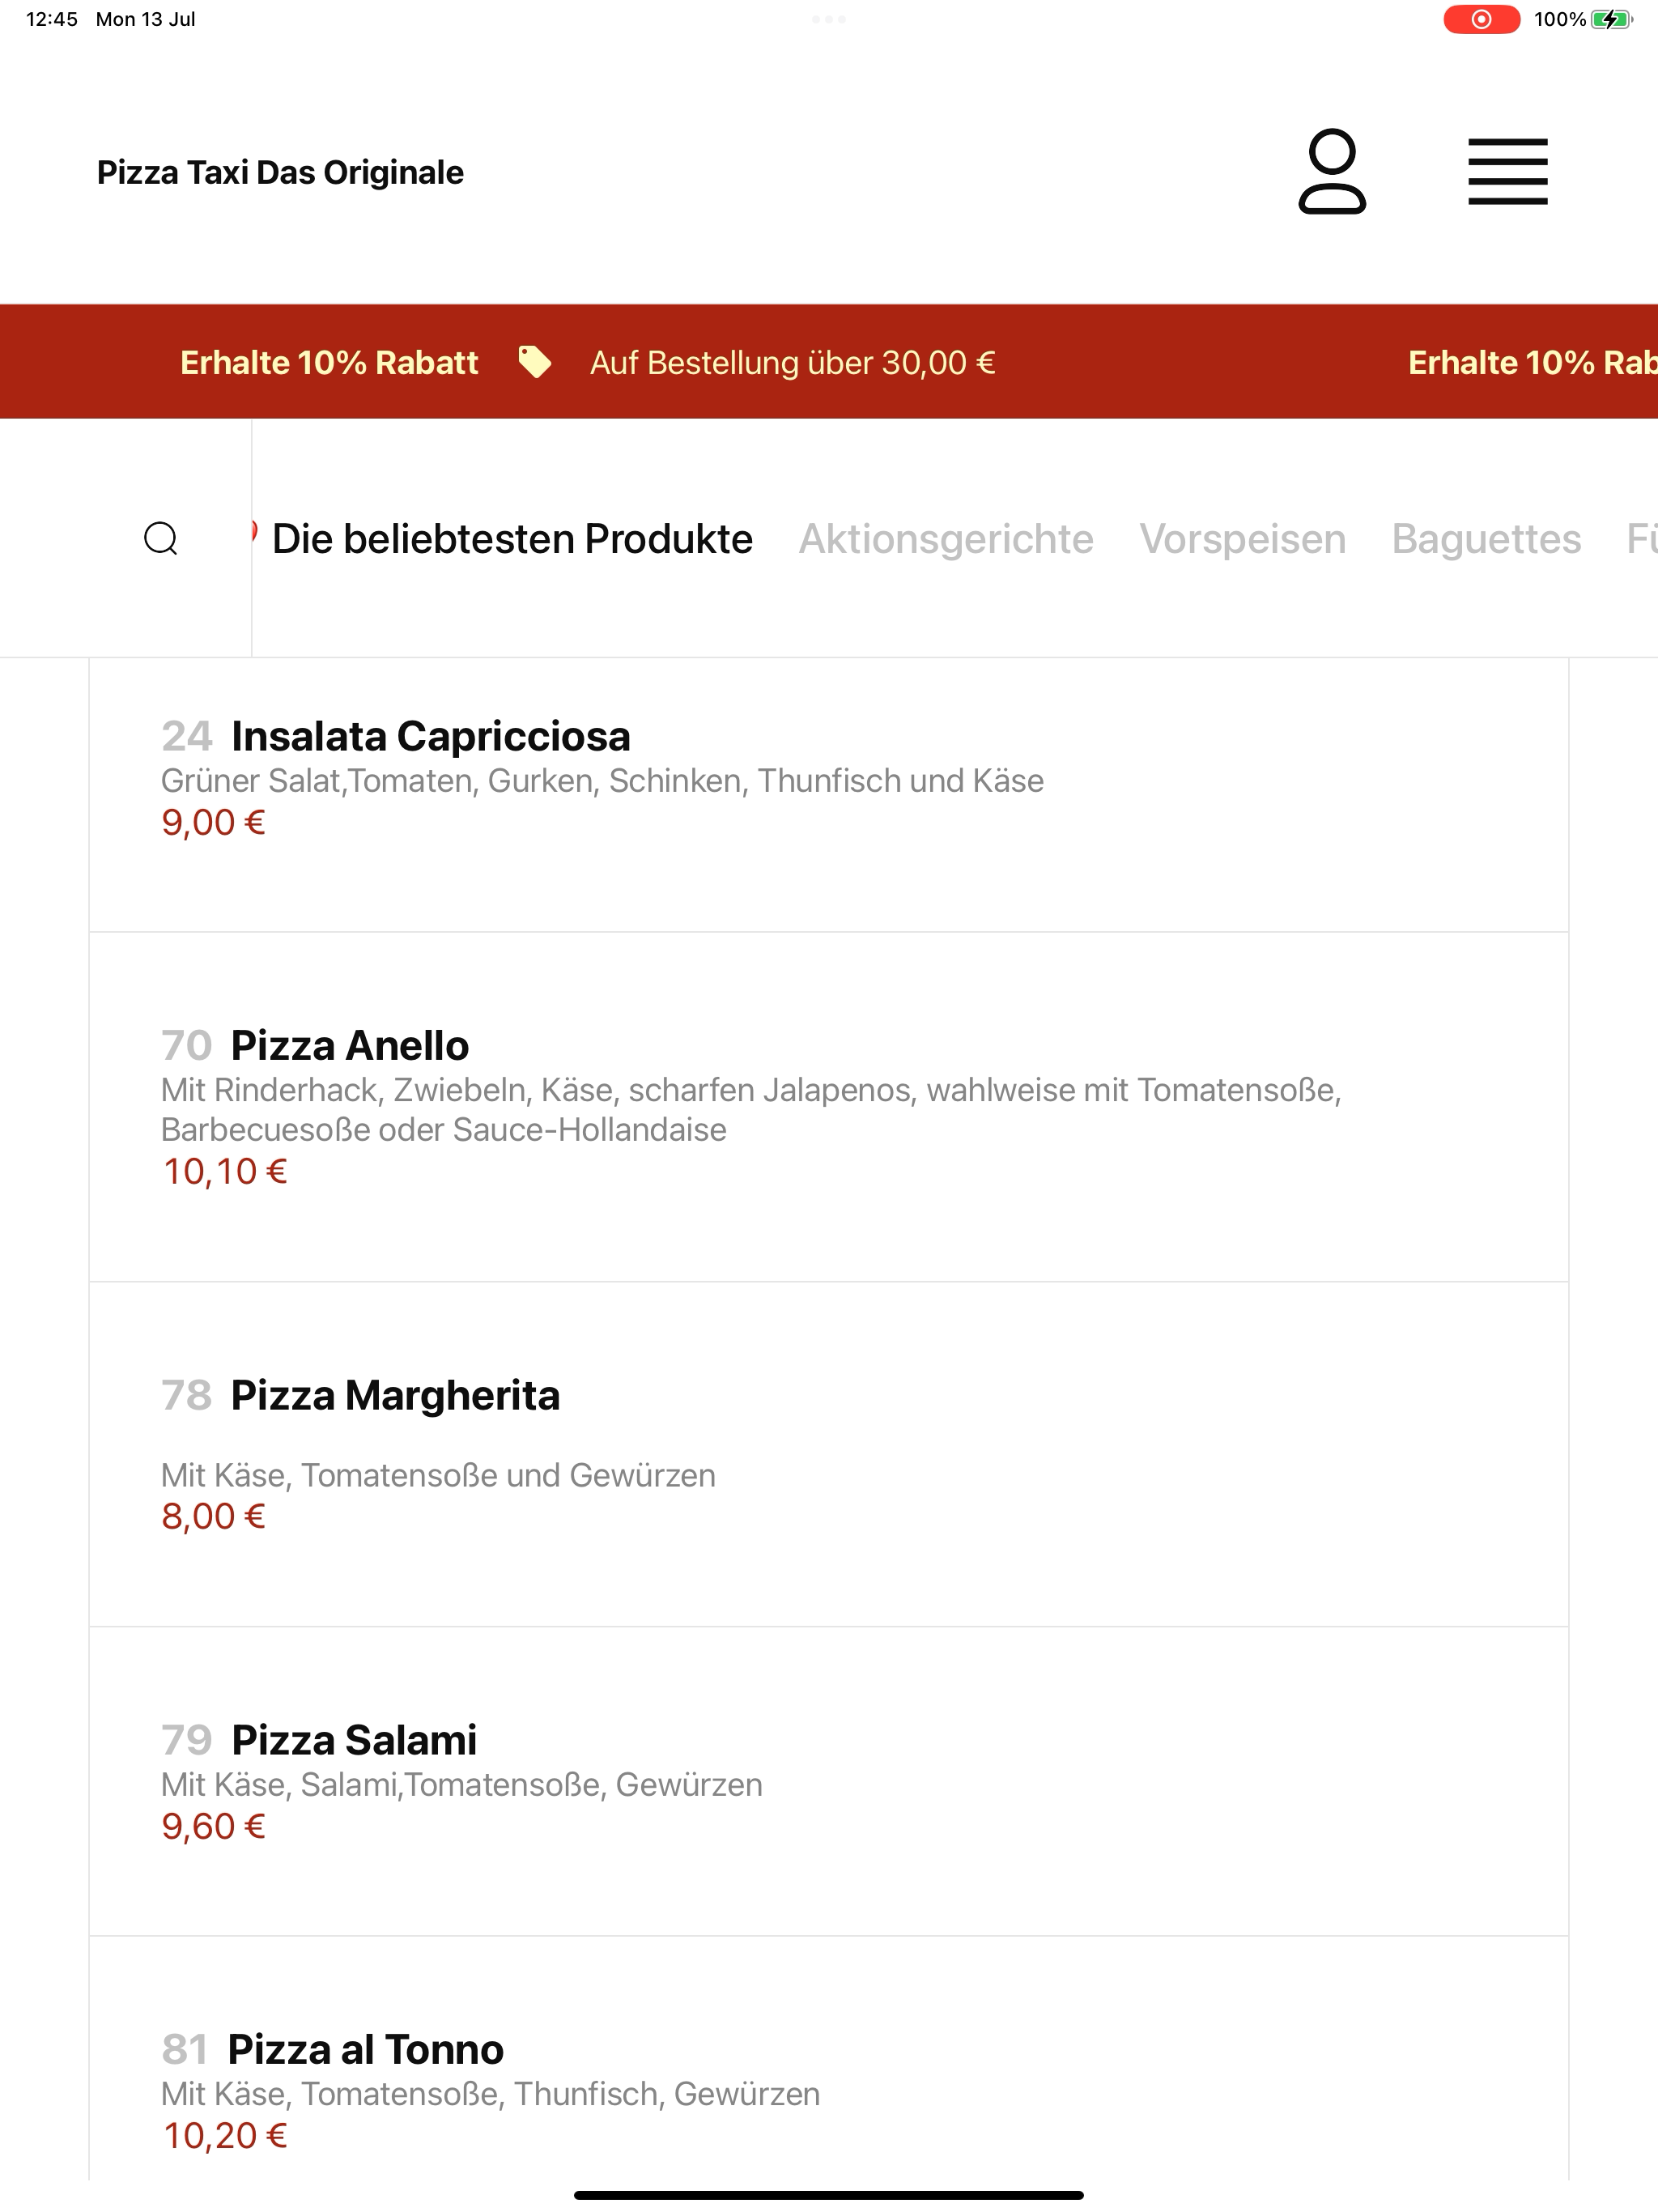Screen dimensions: 1658x2212
Task: Select the Insalata Capricciosa item
Action: tap(829, 795)
